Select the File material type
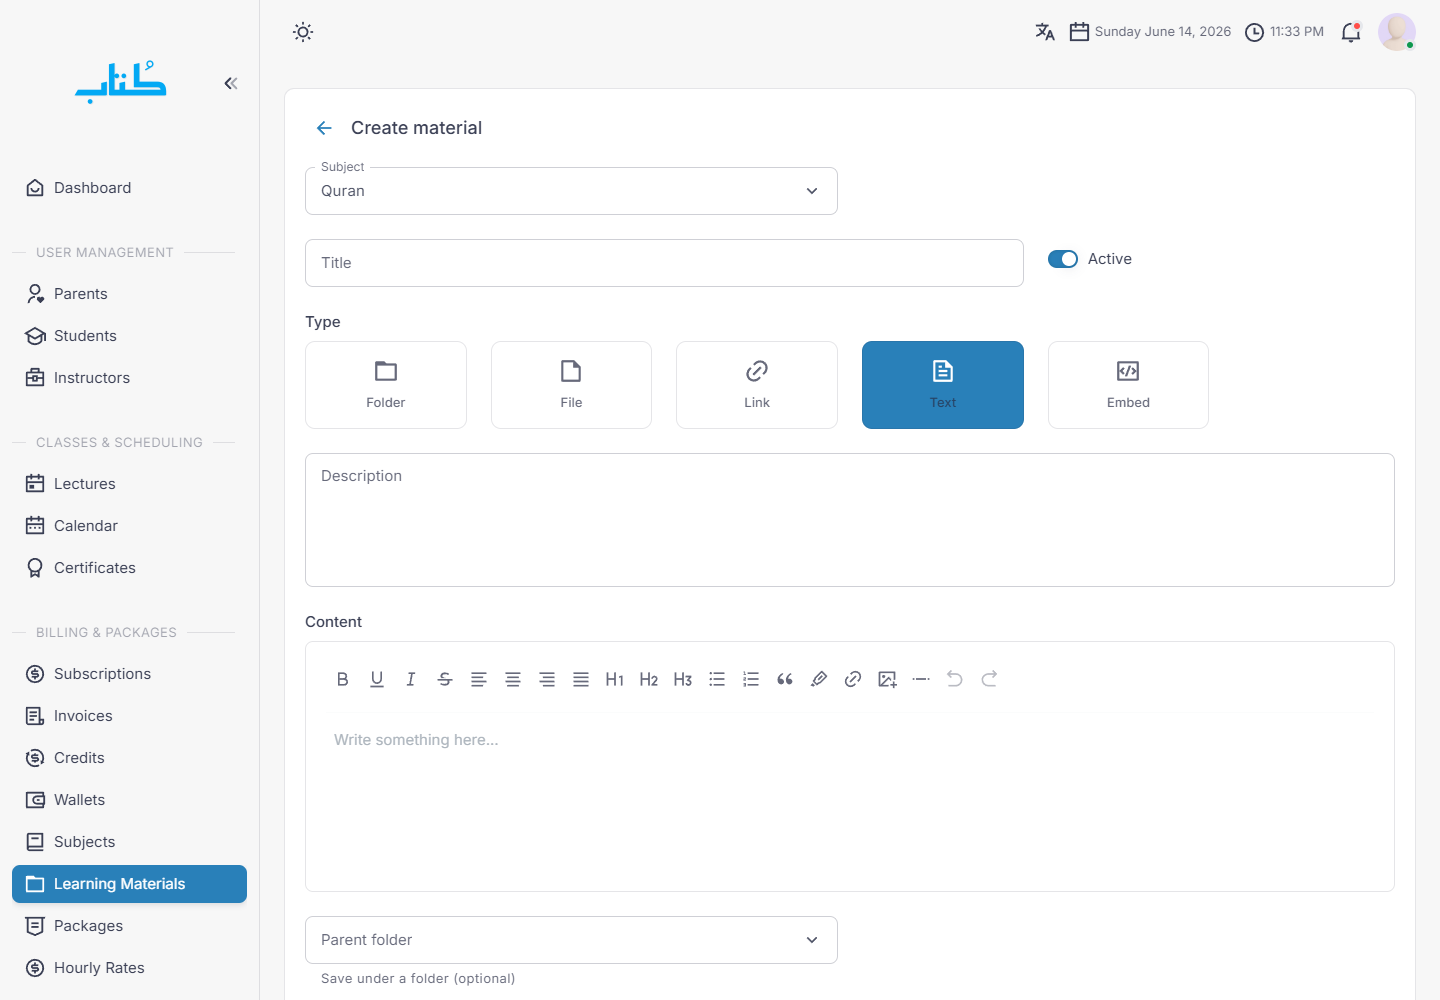Screen dimensions: 1440x1000 571,385
